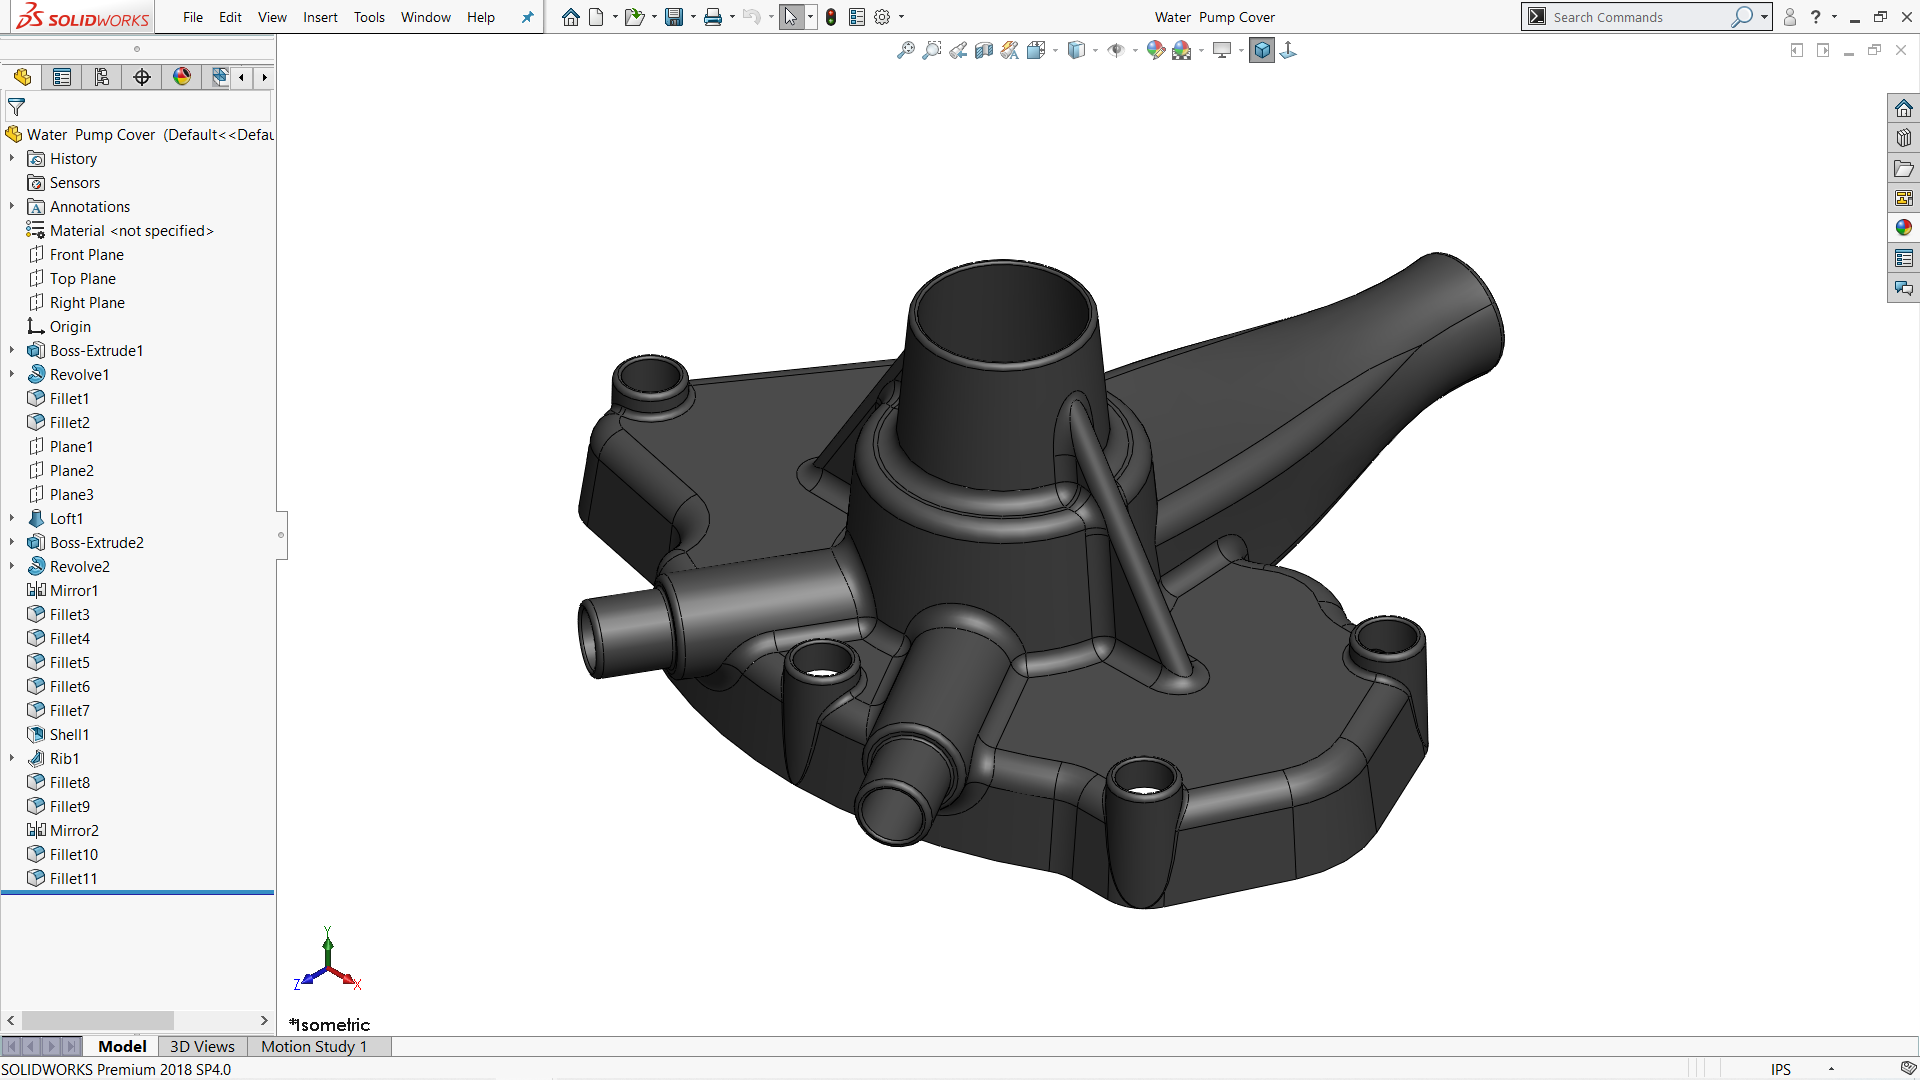The width and height of the screenshot is (1920, 1080).
Task: Click the Previous View icon
Action: pos(958,50)
